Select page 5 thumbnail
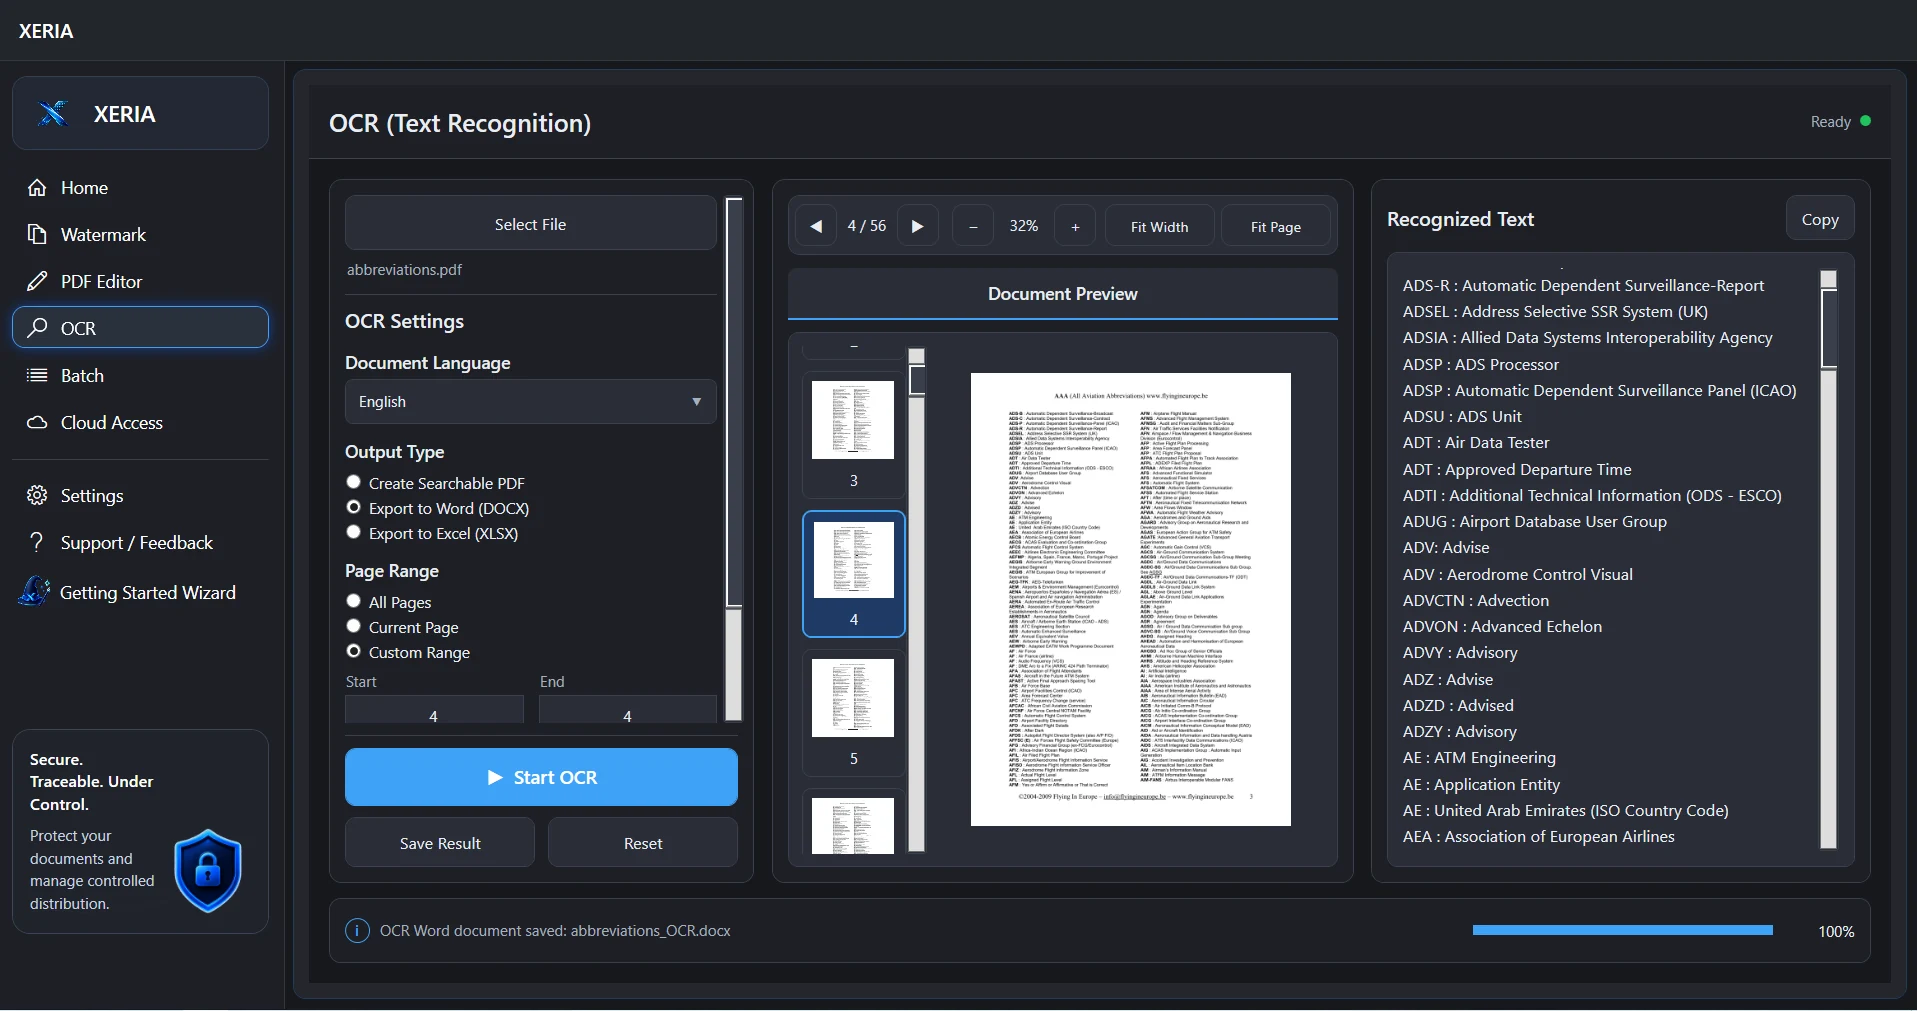Screen dimensions: 1918x1011 (x=853, y=713)
